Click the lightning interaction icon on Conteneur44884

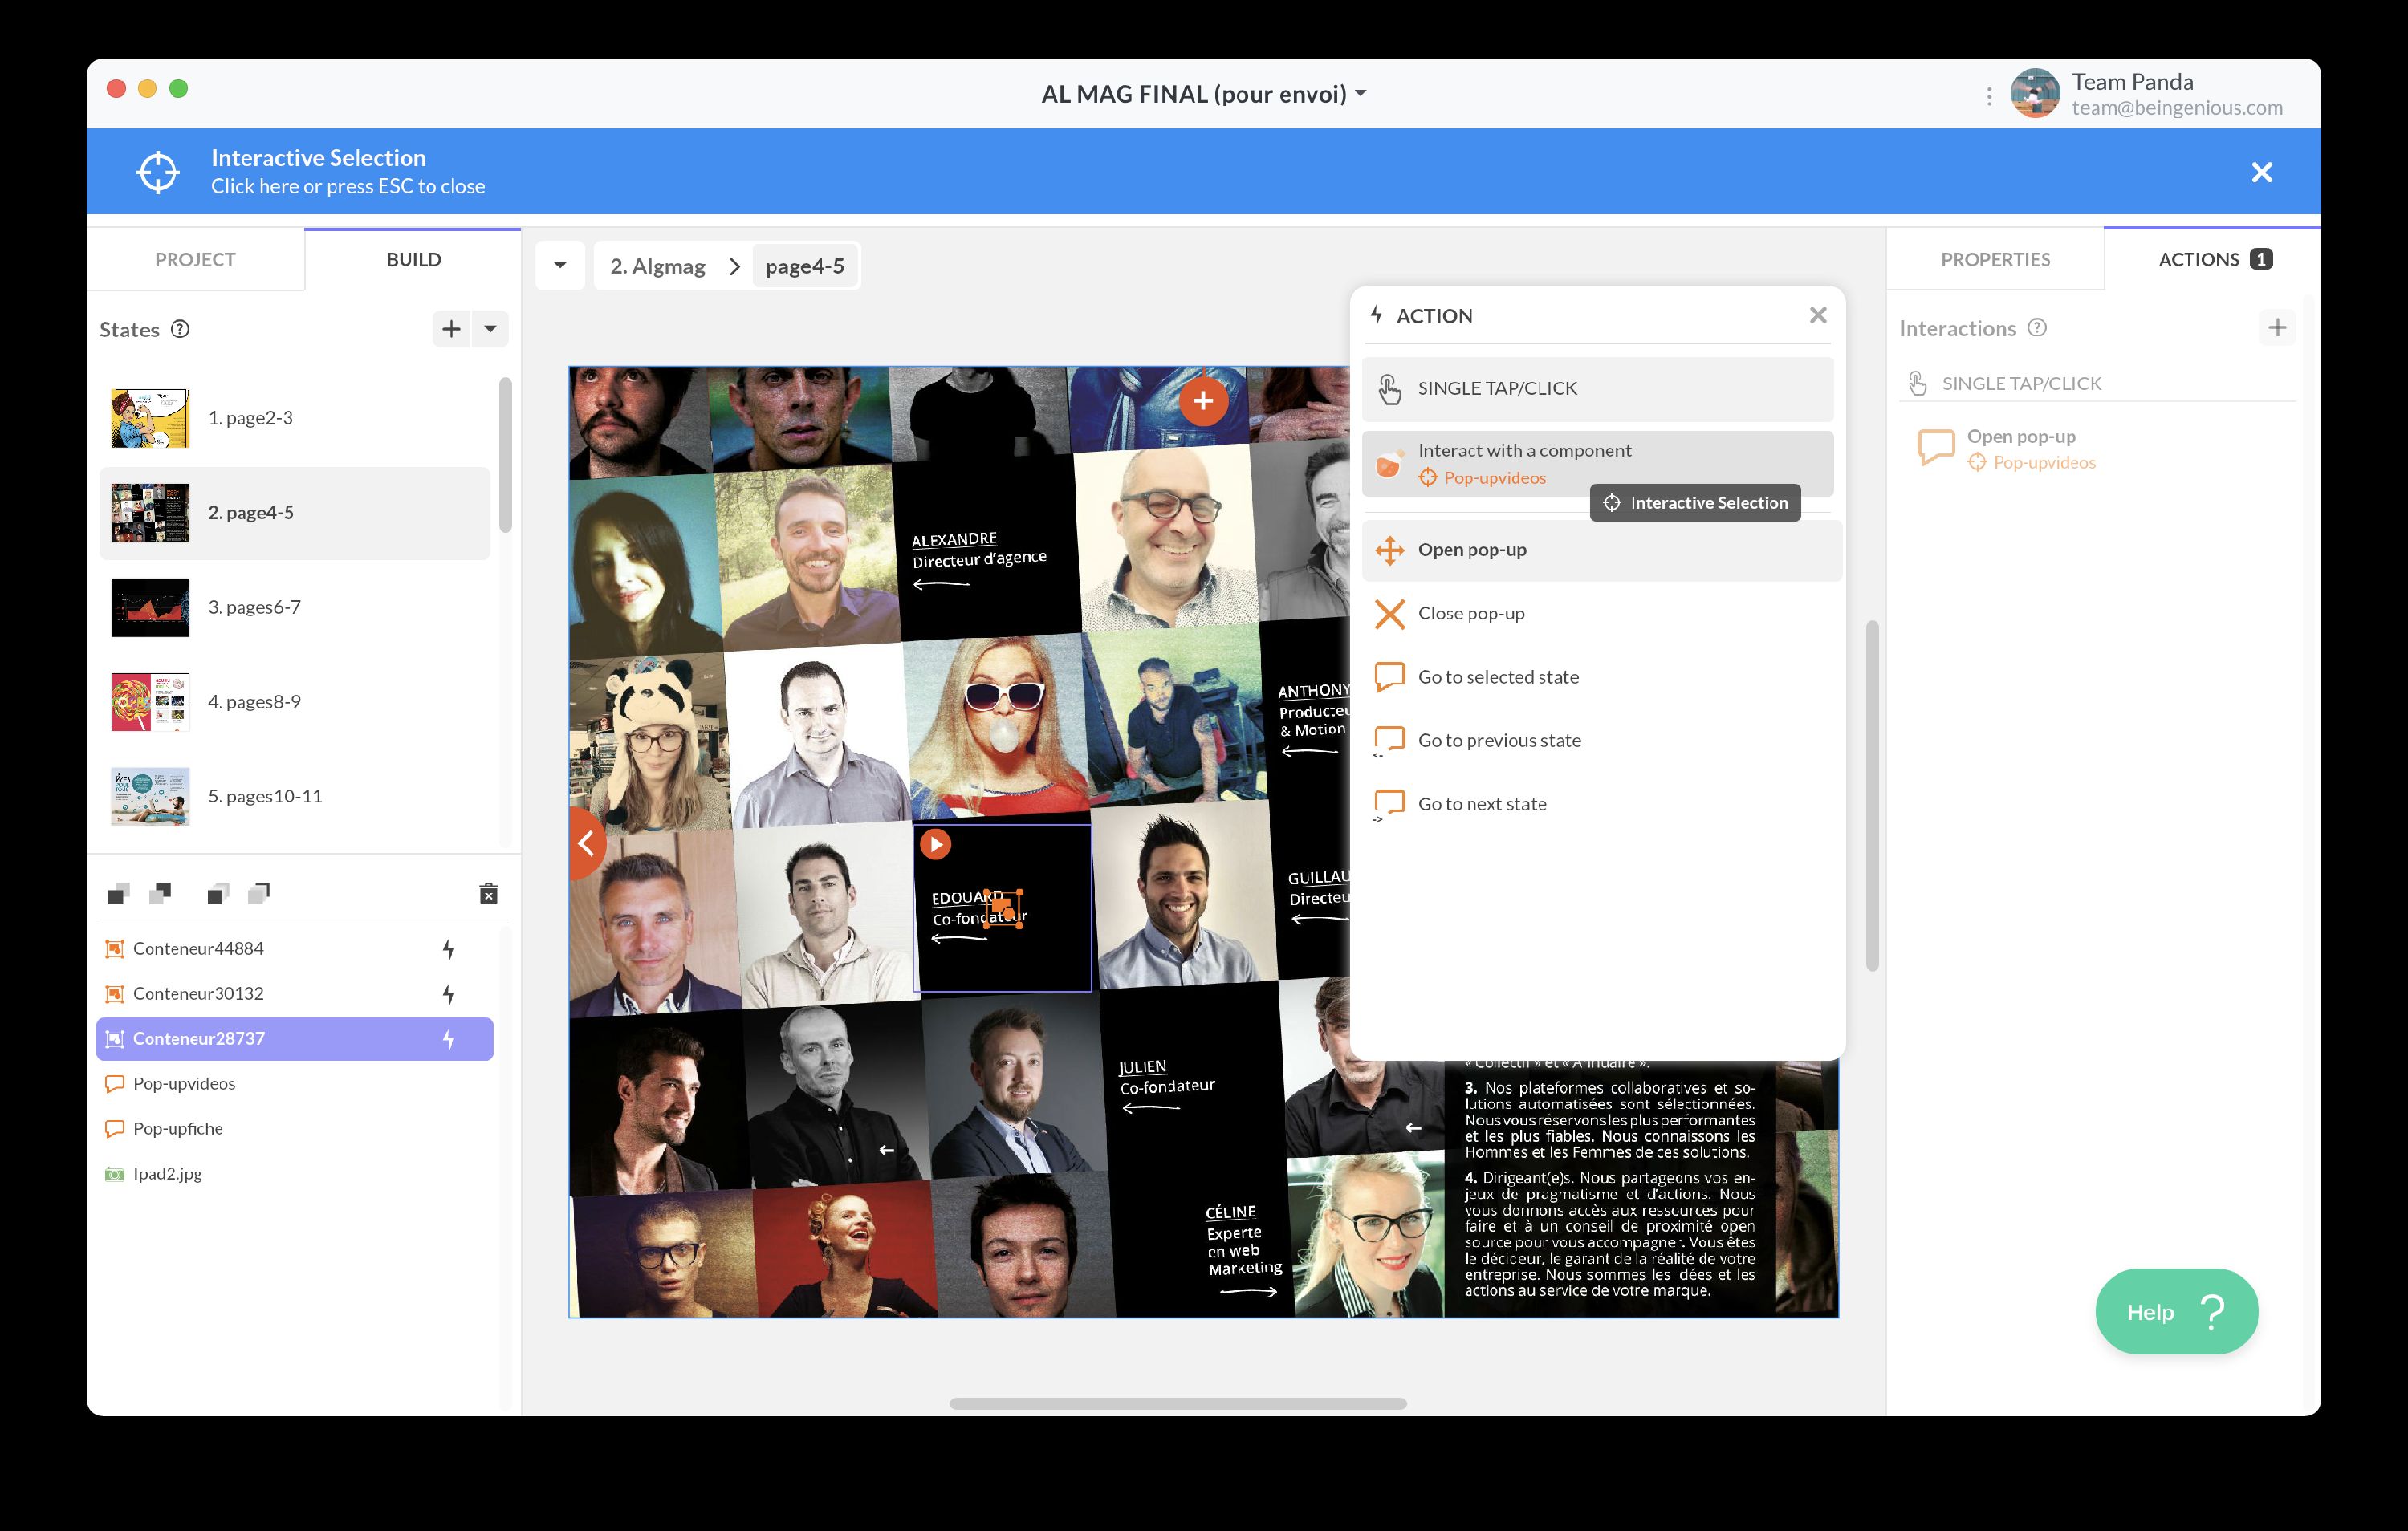coord(448,948)
